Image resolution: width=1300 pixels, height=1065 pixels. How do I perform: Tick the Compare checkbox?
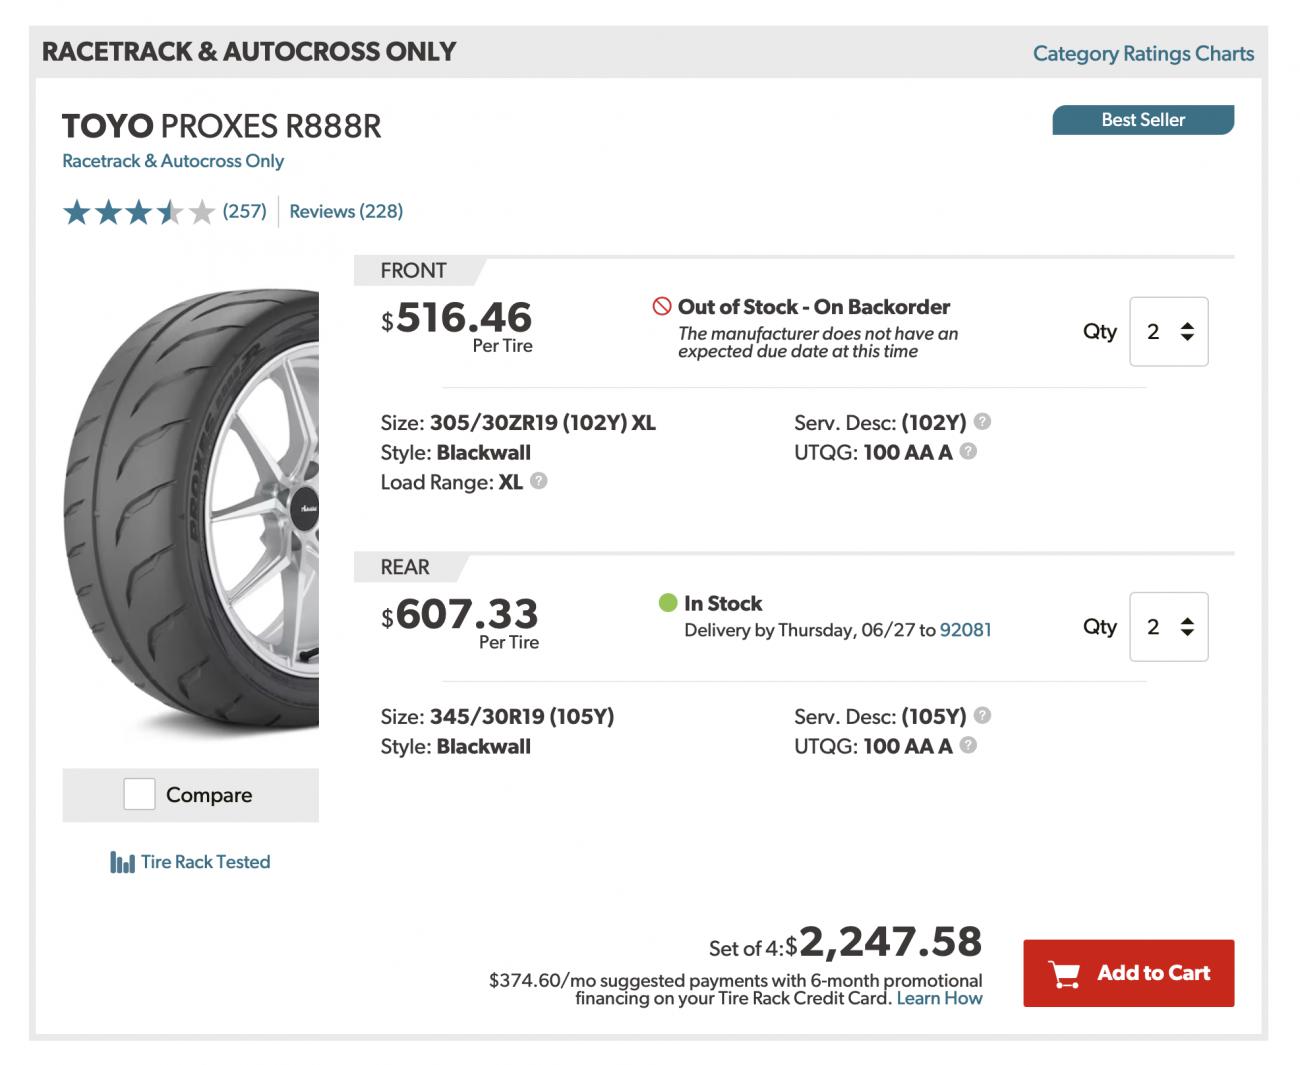[x=139, y=794]
